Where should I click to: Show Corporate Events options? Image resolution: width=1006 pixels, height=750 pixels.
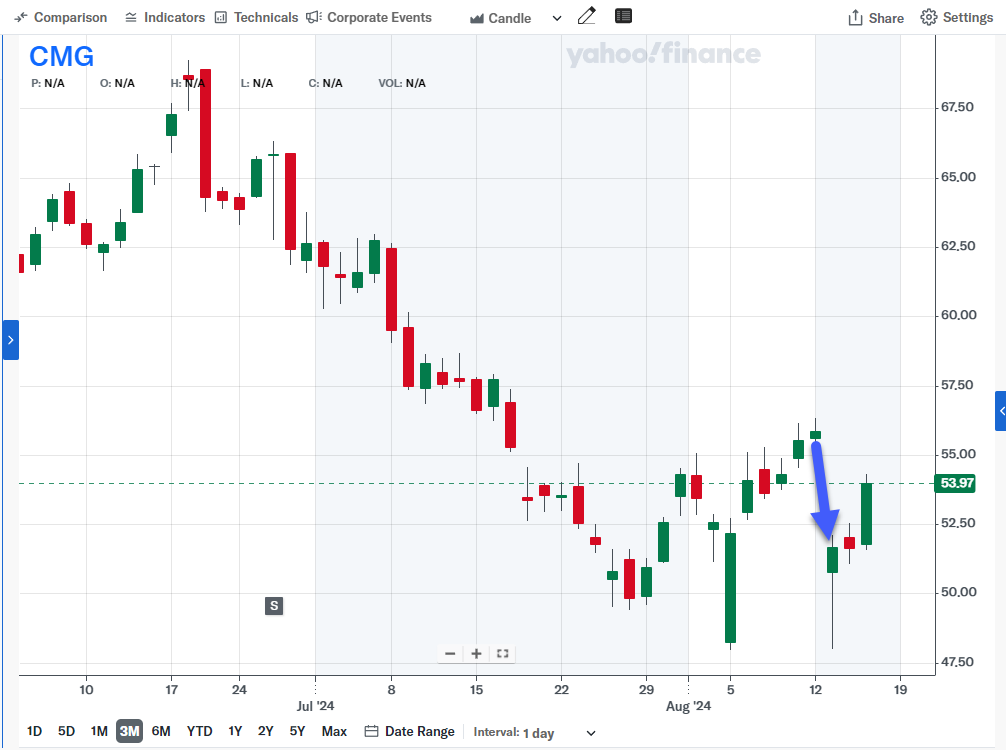pos(369,17)
